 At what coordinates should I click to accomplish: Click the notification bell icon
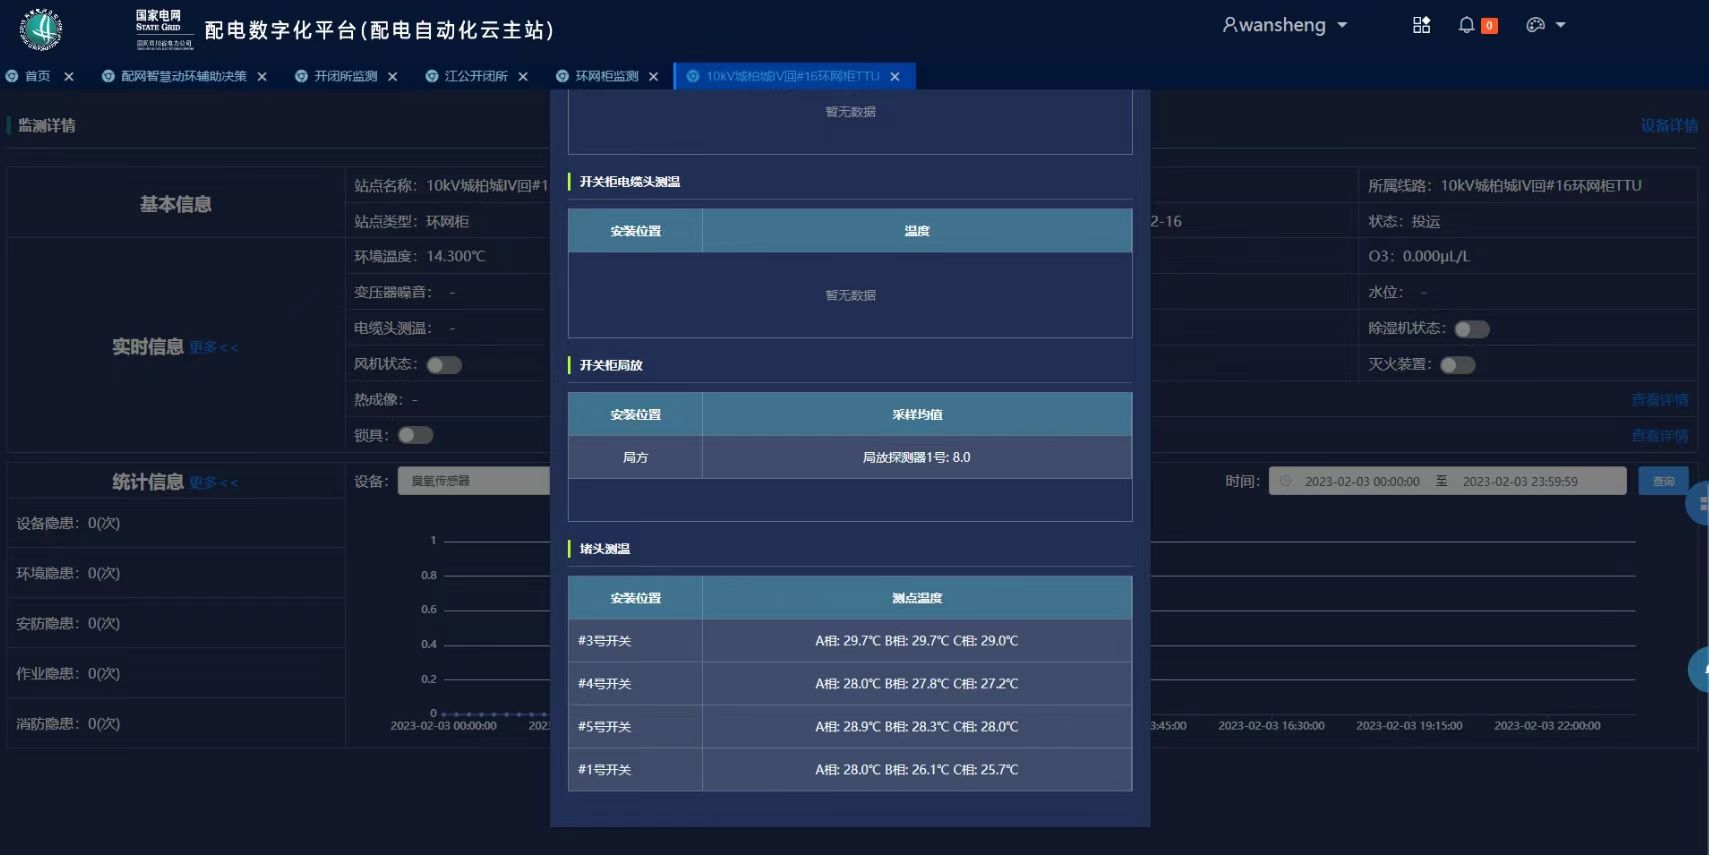(x=1466, y=26)
